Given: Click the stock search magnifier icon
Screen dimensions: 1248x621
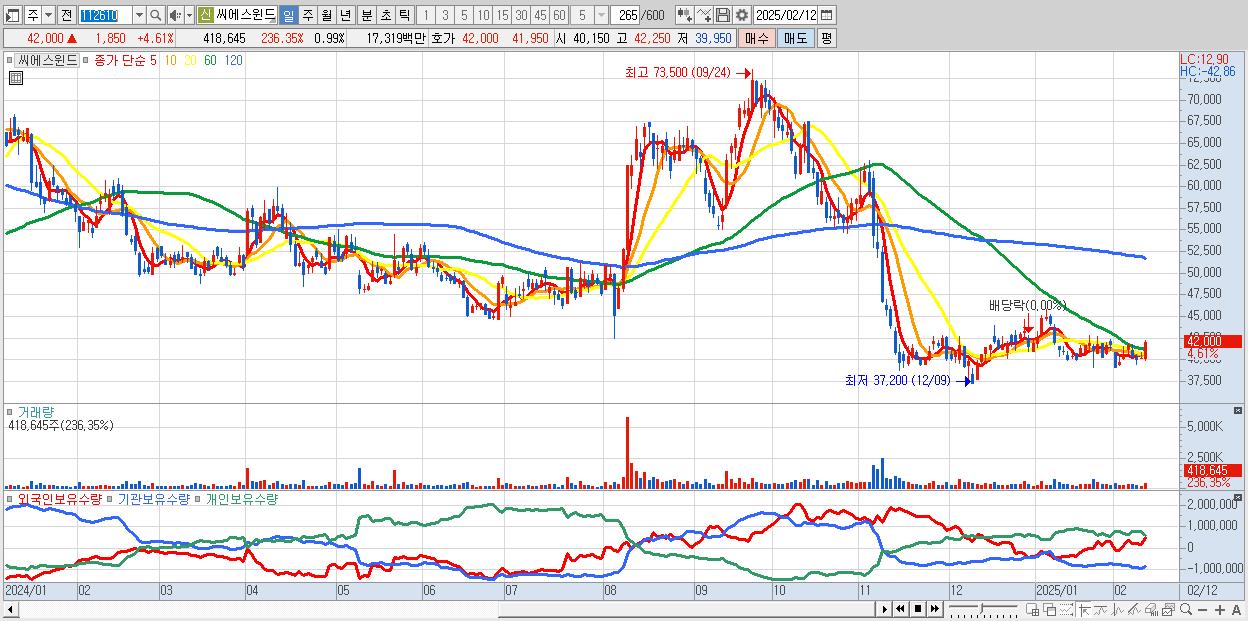Looking at the screenshot, I should click(x=156, y=15).
